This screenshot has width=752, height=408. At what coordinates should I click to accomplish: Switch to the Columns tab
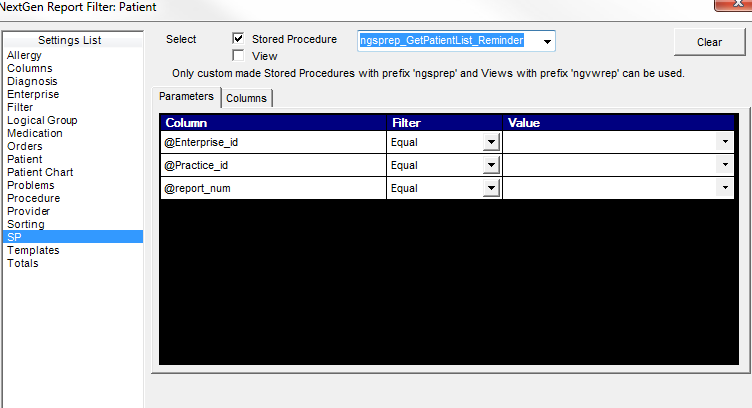[x=247, y=98]
